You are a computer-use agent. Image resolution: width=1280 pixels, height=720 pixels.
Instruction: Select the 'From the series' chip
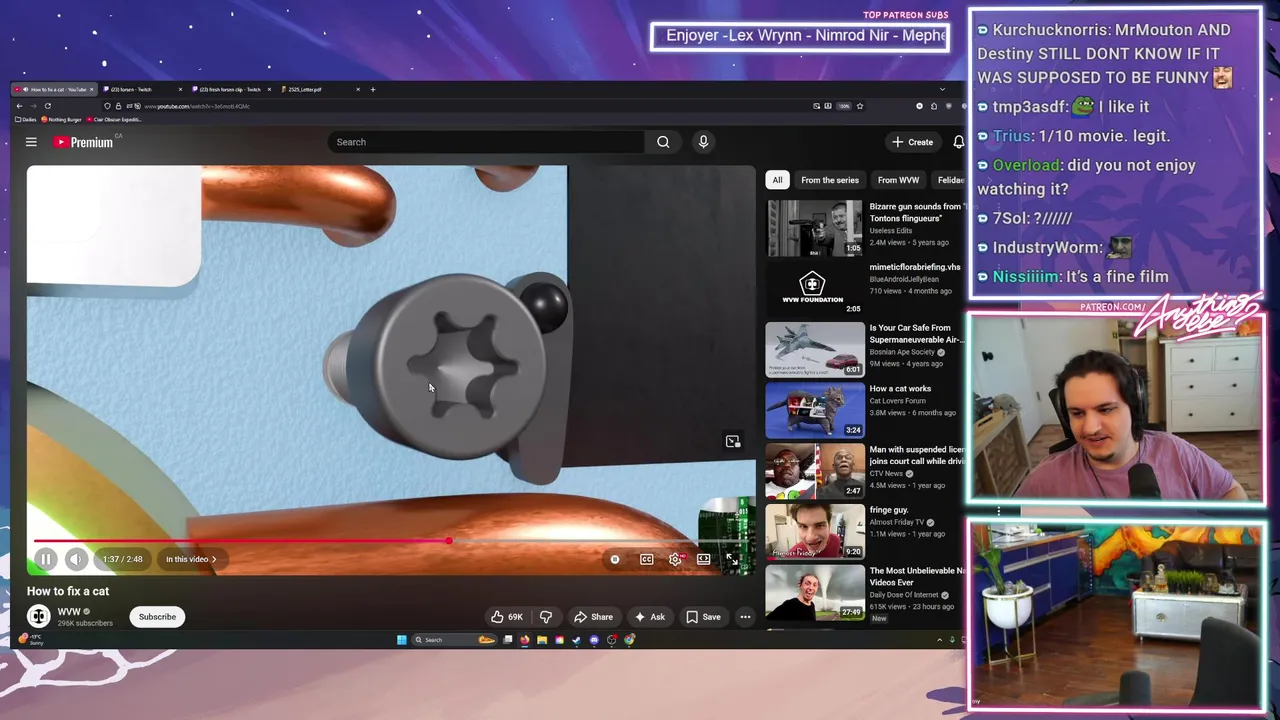click(830, 180)
